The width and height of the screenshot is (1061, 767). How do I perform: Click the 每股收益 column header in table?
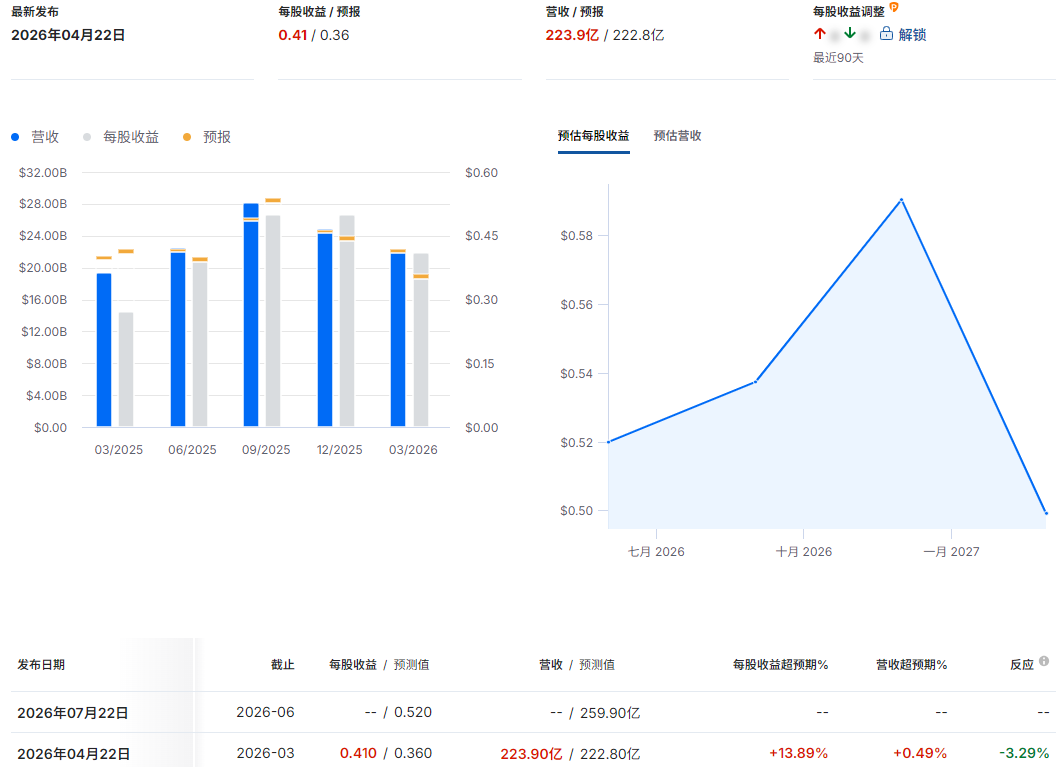[353, 665]
